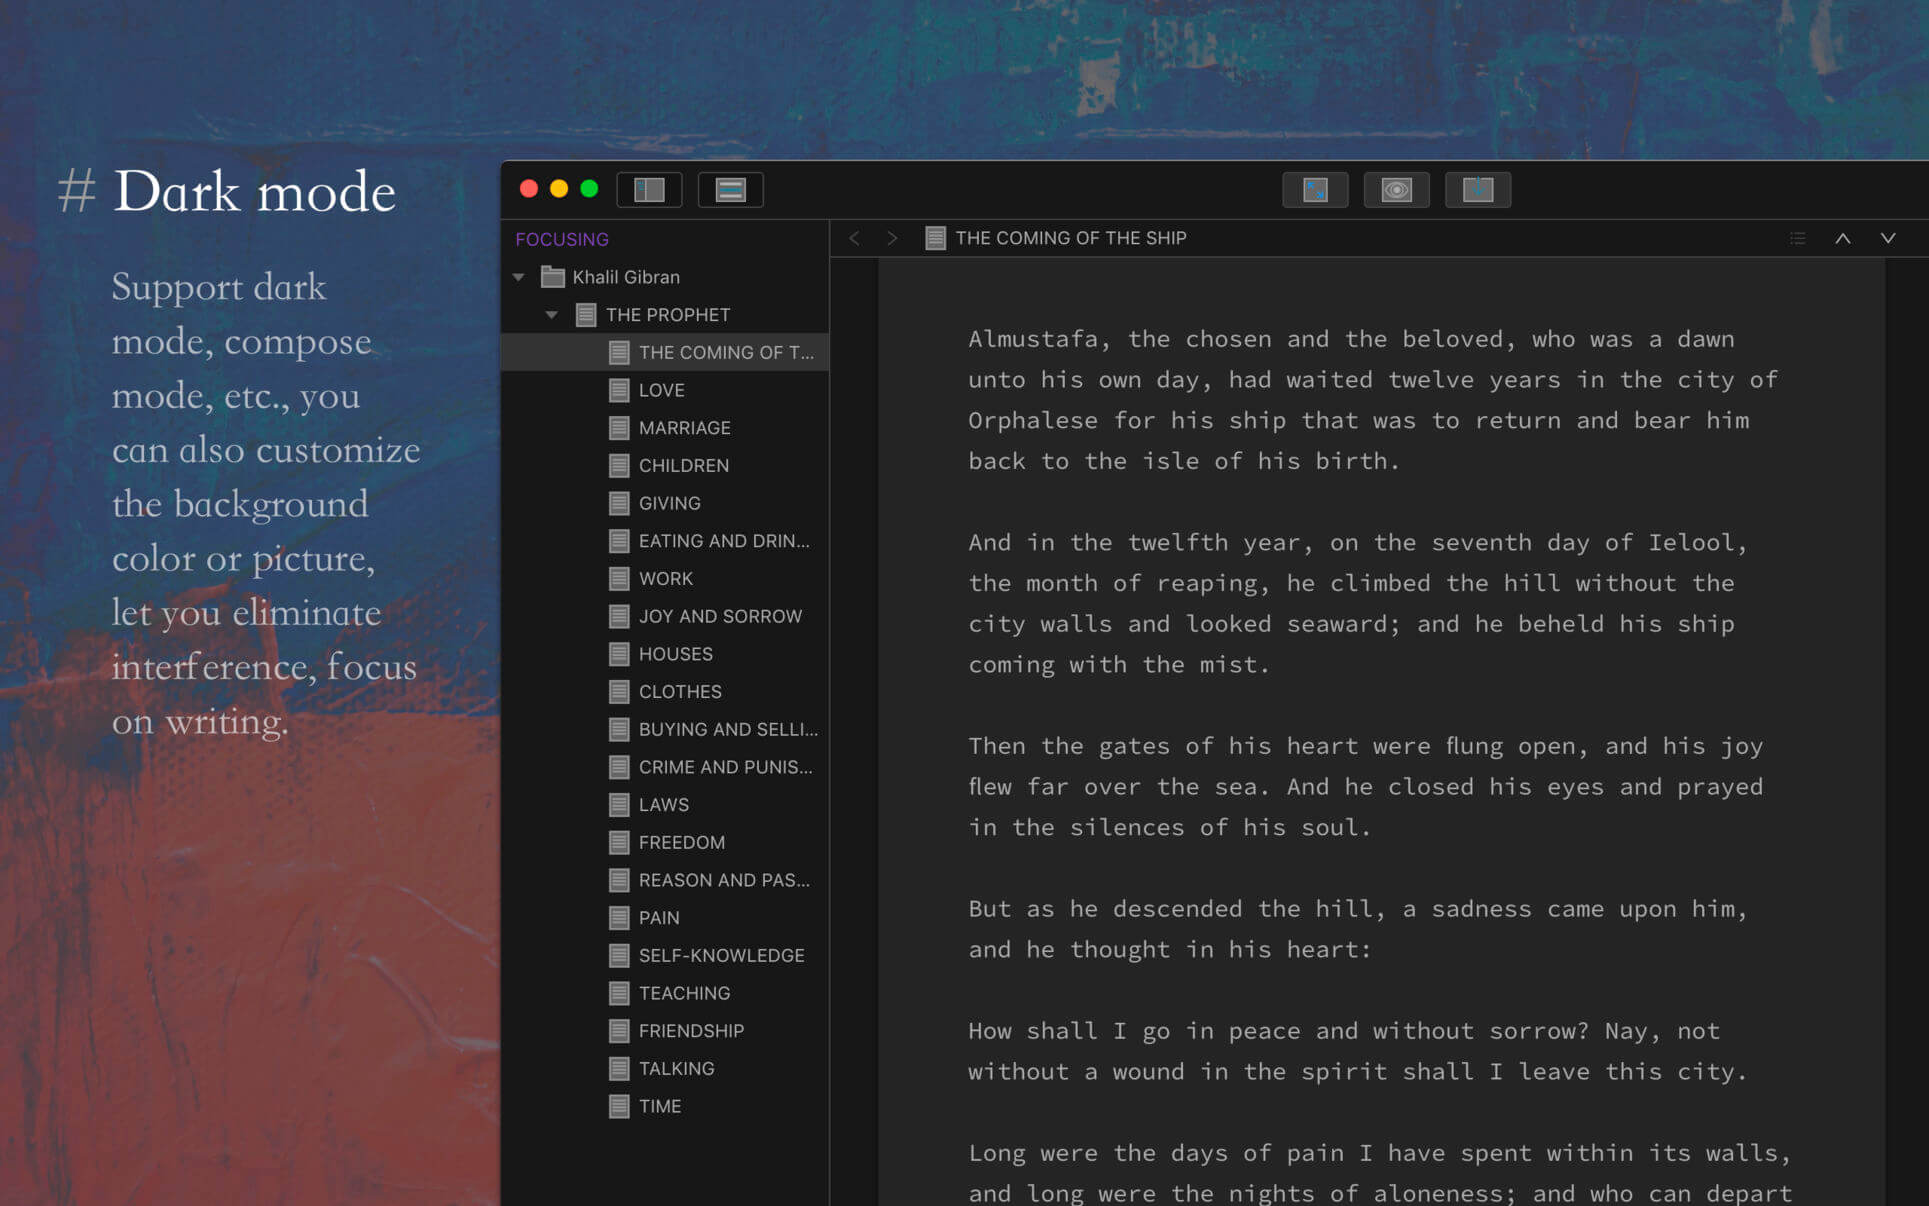Select JOY AND SORROW in sidebar

(x=719, y=616)
